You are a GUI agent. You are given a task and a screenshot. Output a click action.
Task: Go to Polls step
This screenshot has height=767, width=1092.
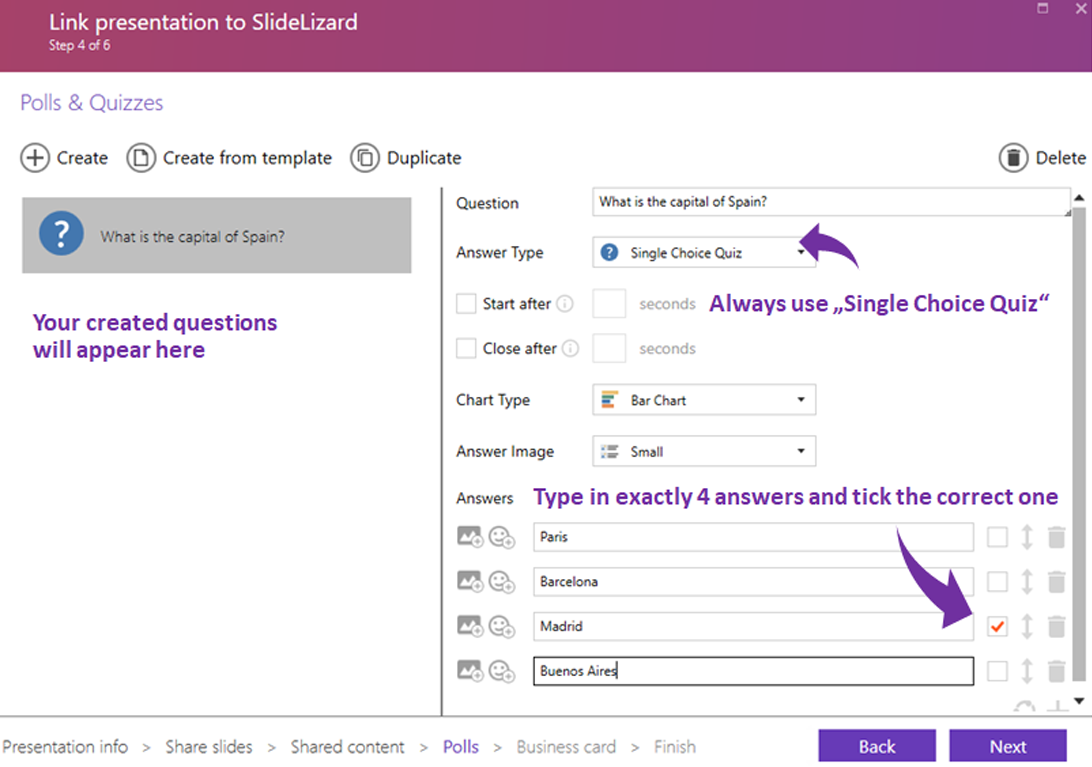point(461,747)
